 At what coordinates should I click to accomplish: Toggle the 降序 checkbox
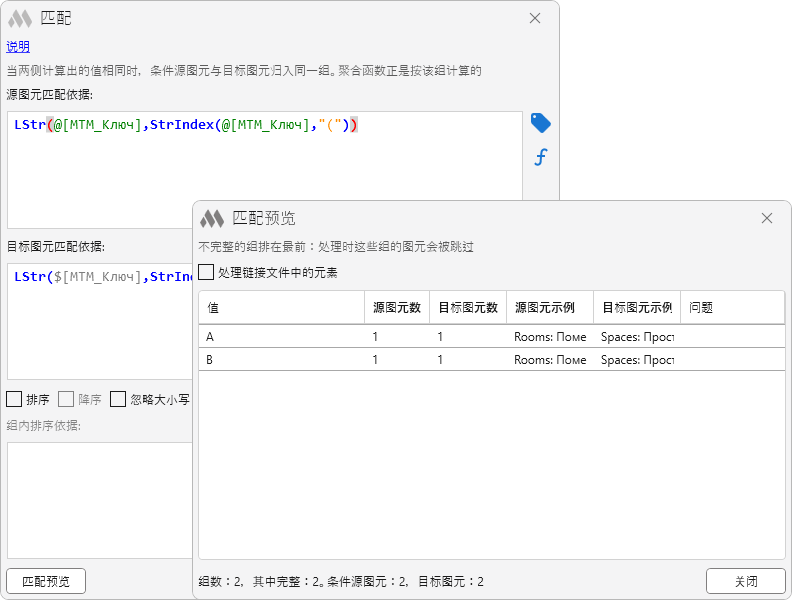[x=66, y=399]
